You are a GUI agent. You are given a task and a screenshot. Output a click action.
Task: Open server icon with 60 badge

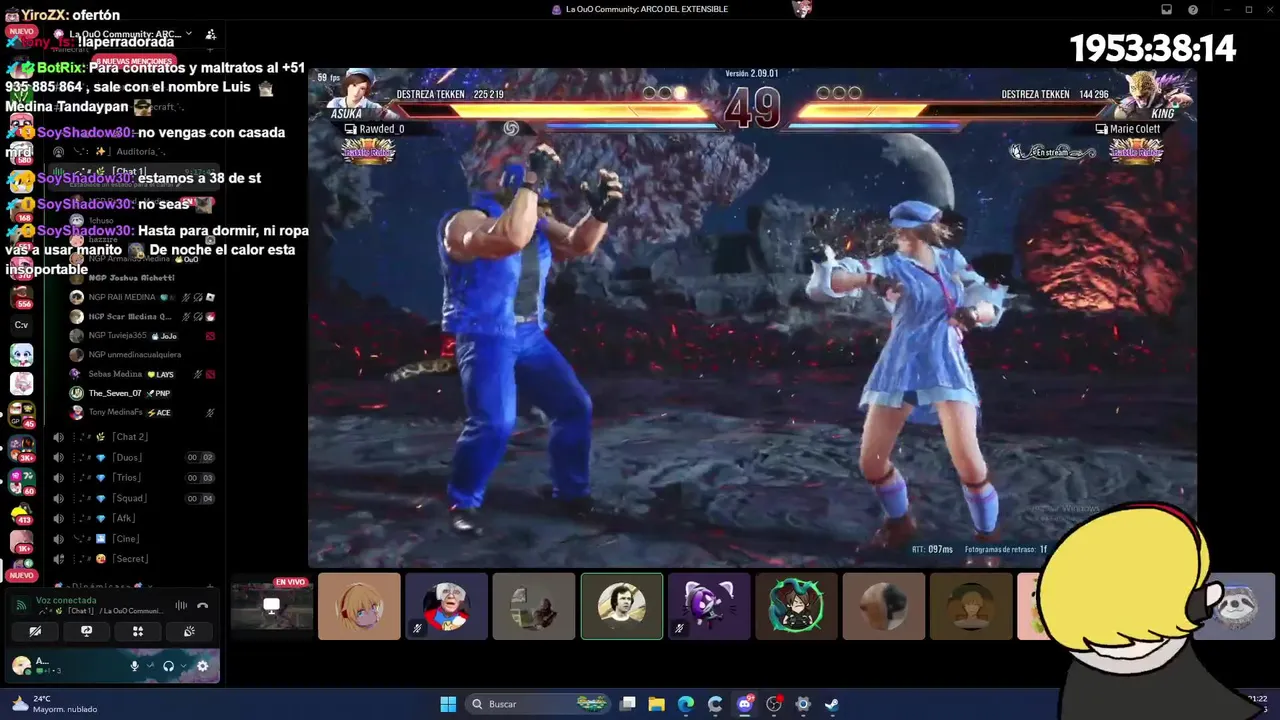coord(21,481)
